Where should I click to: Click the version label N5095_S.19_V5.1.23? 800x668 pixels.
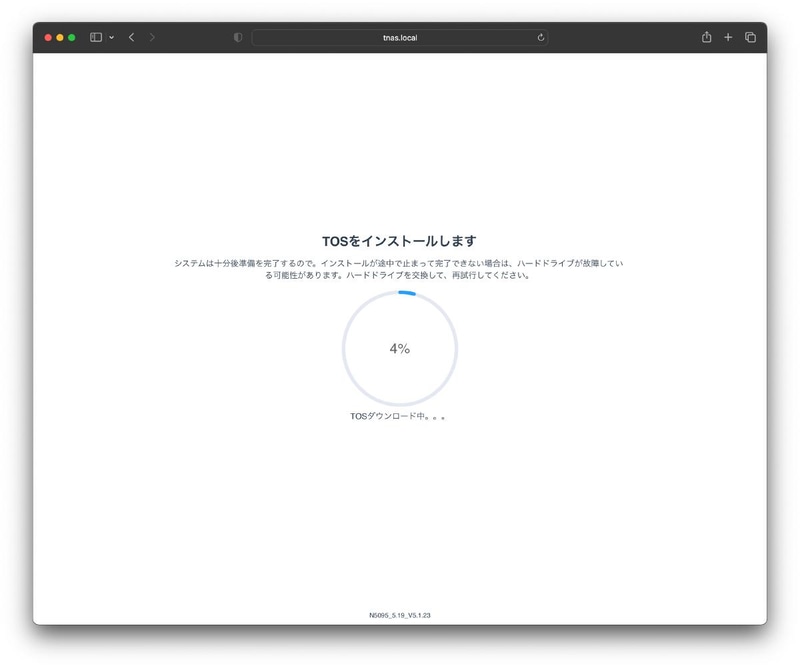[399, 618]
